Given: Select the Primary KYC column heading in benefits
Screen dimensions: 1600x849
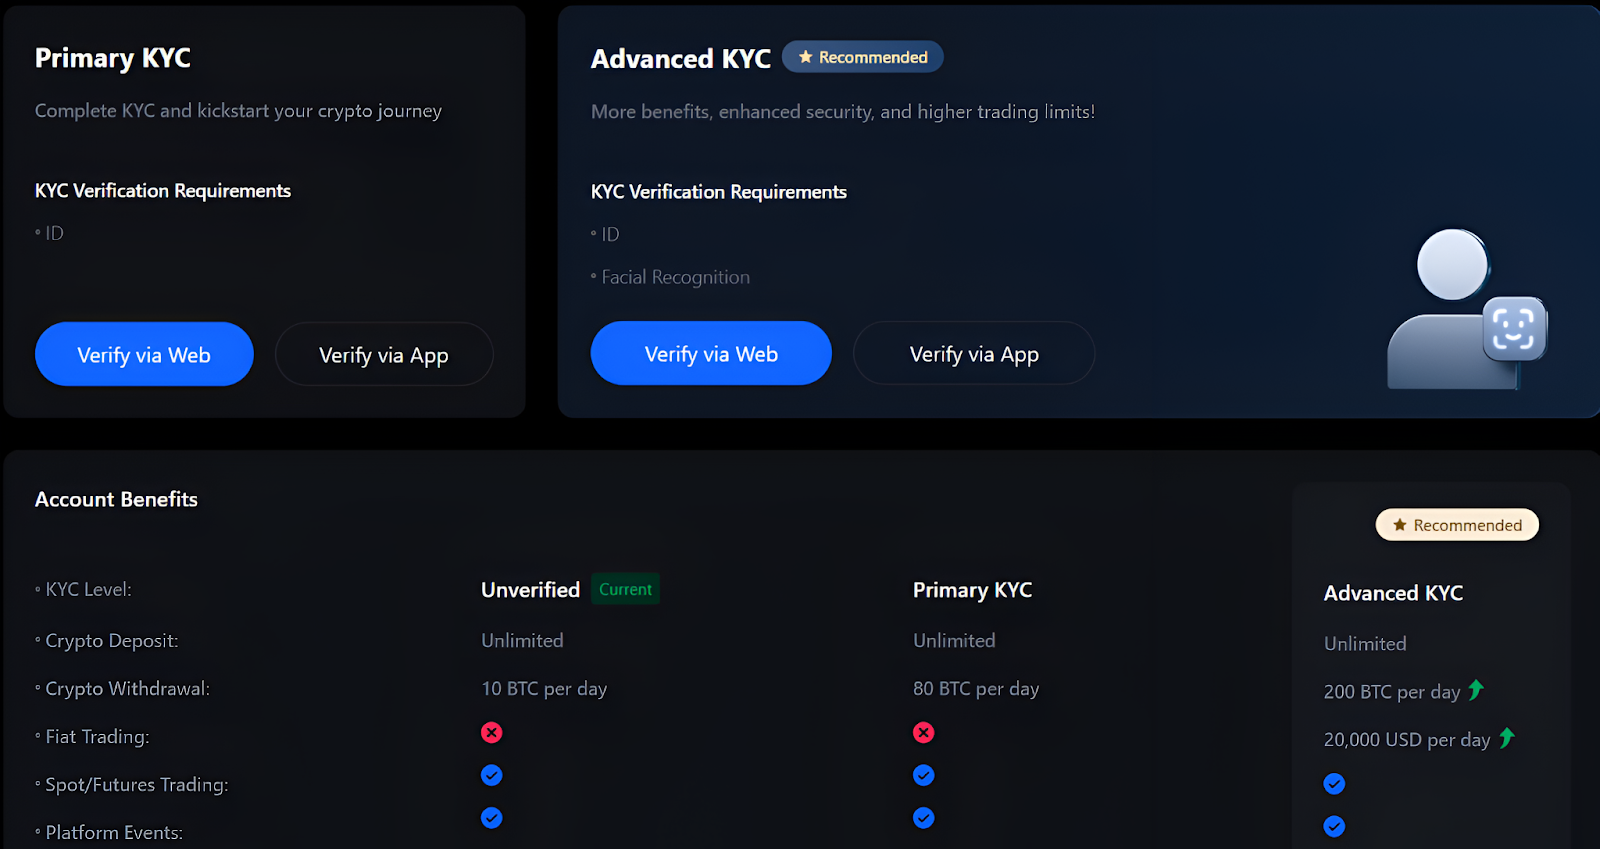Looking at the screenshot, I should tap(972, 590).
